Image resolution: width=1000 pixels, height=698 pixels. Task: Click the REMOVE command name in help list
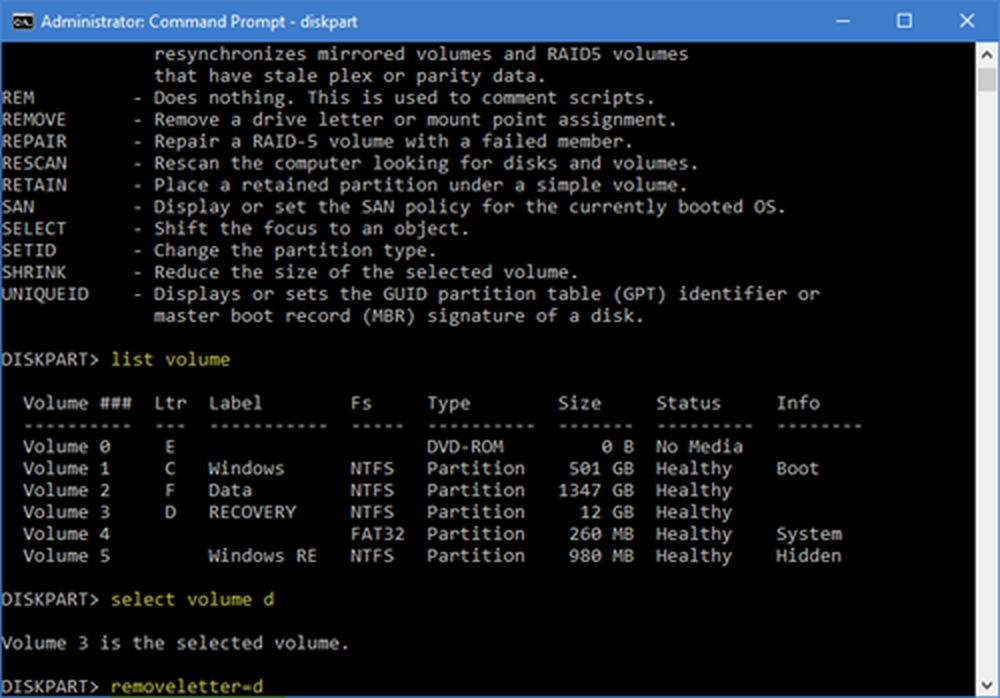point(34,120)
